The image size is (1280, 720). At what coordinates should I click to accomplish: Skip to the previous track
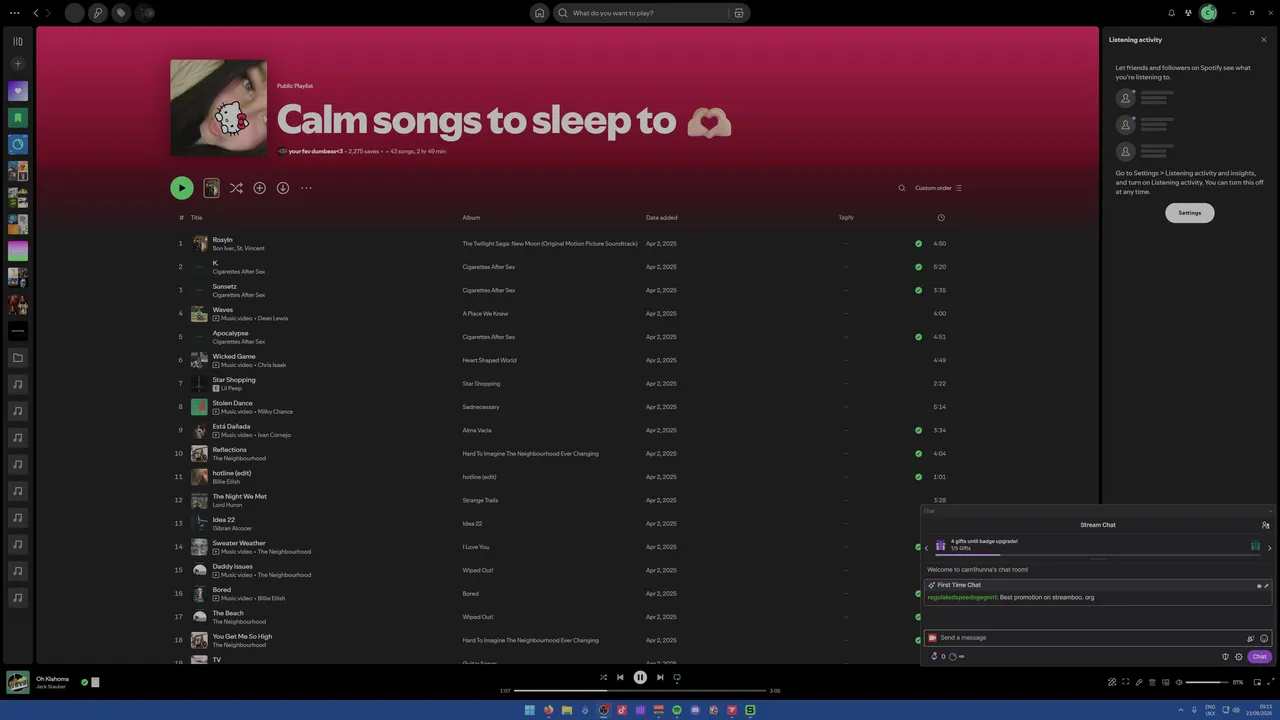[x=620, y=677]
